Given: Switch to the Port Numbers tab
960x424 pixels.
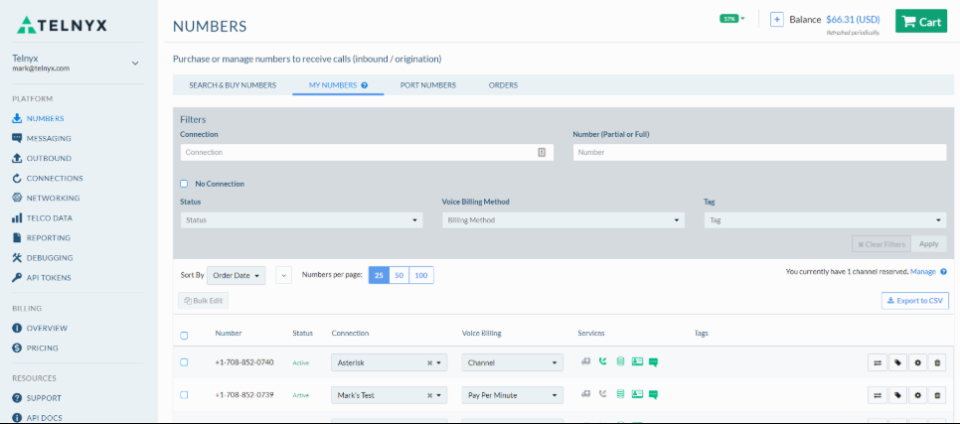Looking at the screenshot, I should click(427, 85).
